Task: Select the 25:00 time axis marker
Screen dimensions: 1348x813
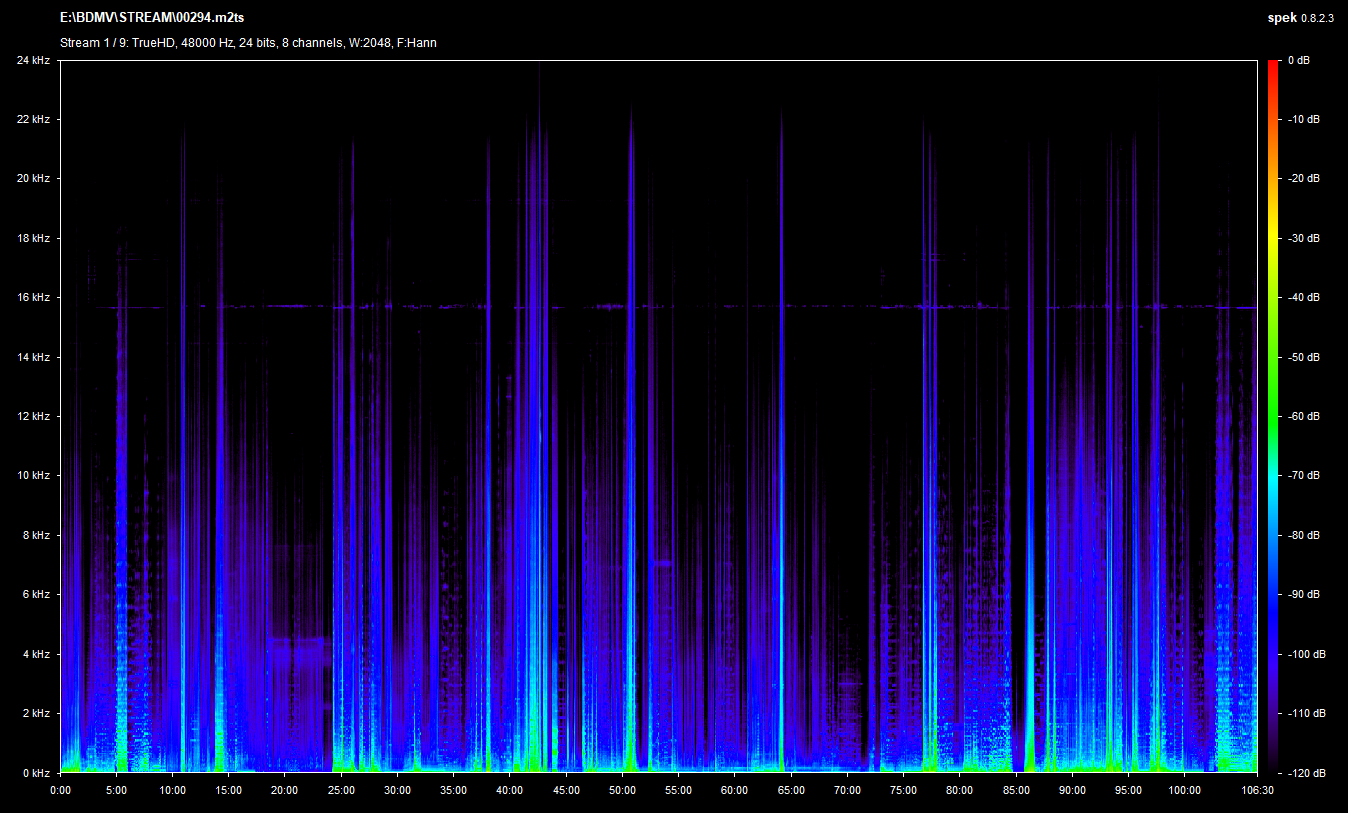Action: tap(341, 790)
